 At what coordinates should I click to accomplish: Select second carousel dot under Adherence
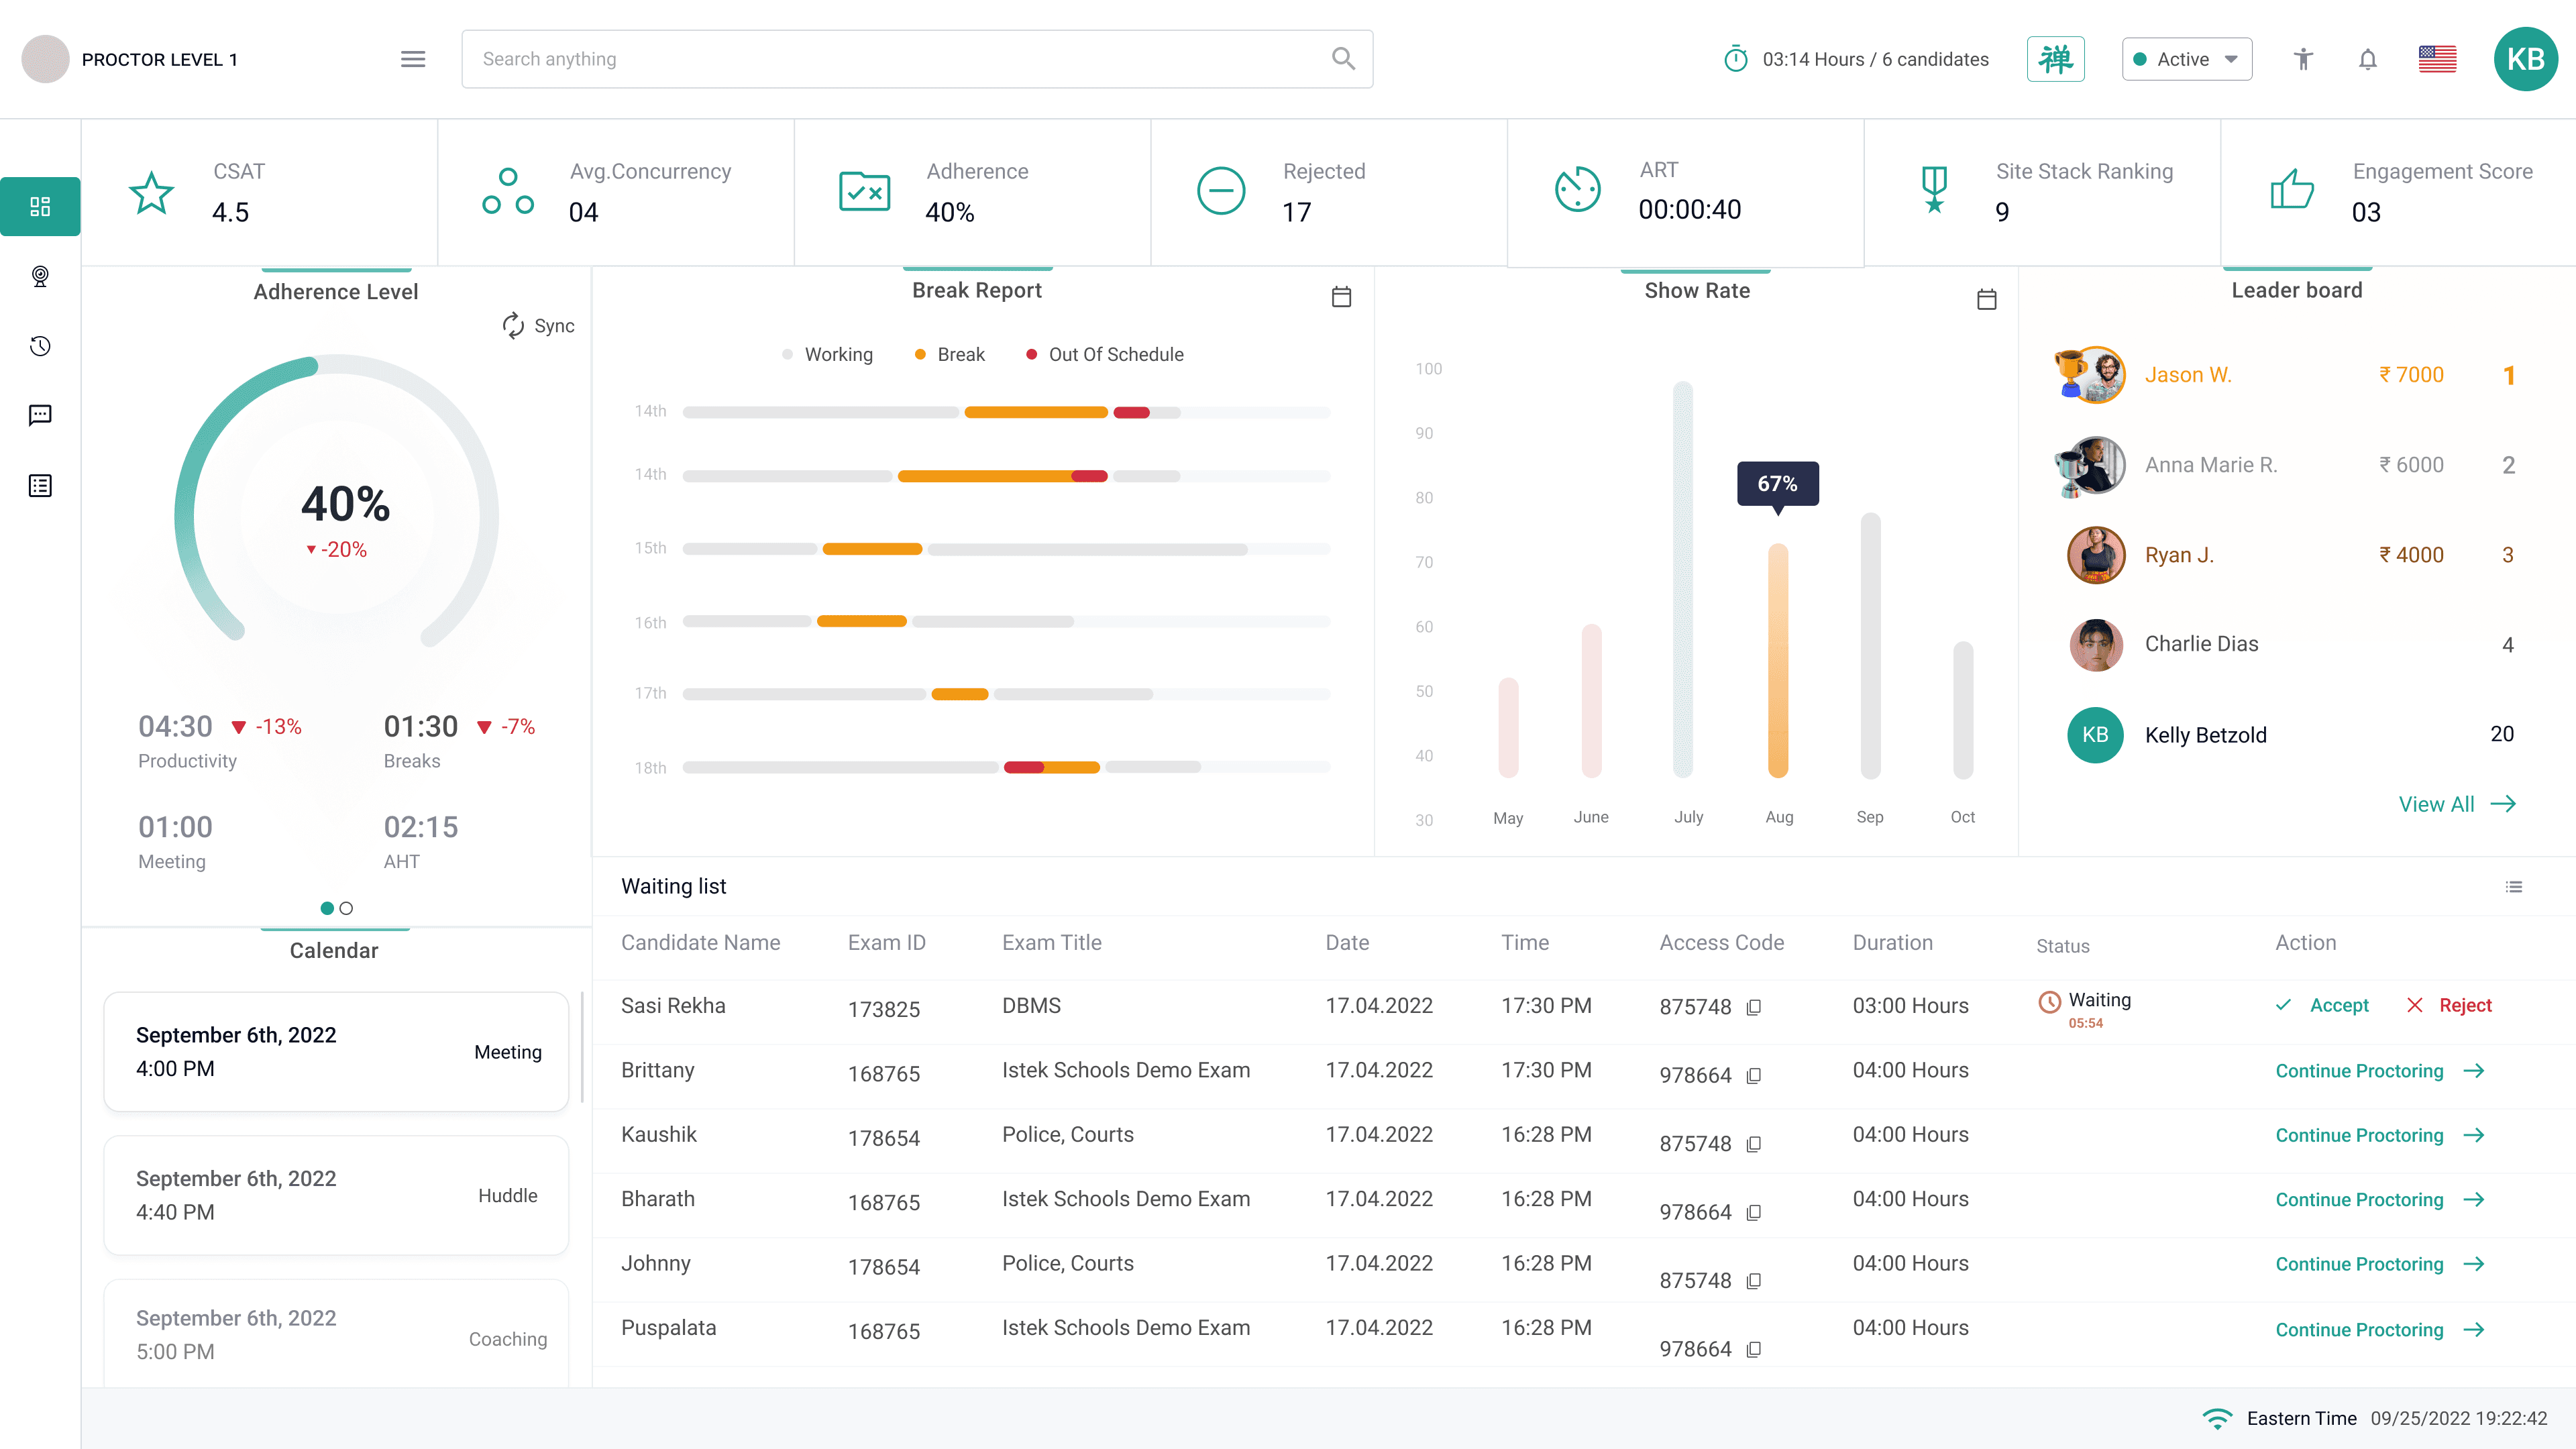pyautogui.click(x=346, y=908)
